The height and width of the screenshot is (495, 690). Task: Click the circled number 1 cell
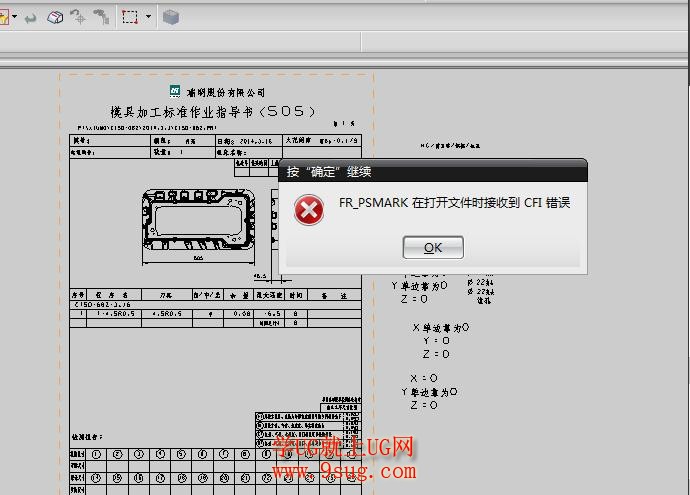[x=96, y=455]
